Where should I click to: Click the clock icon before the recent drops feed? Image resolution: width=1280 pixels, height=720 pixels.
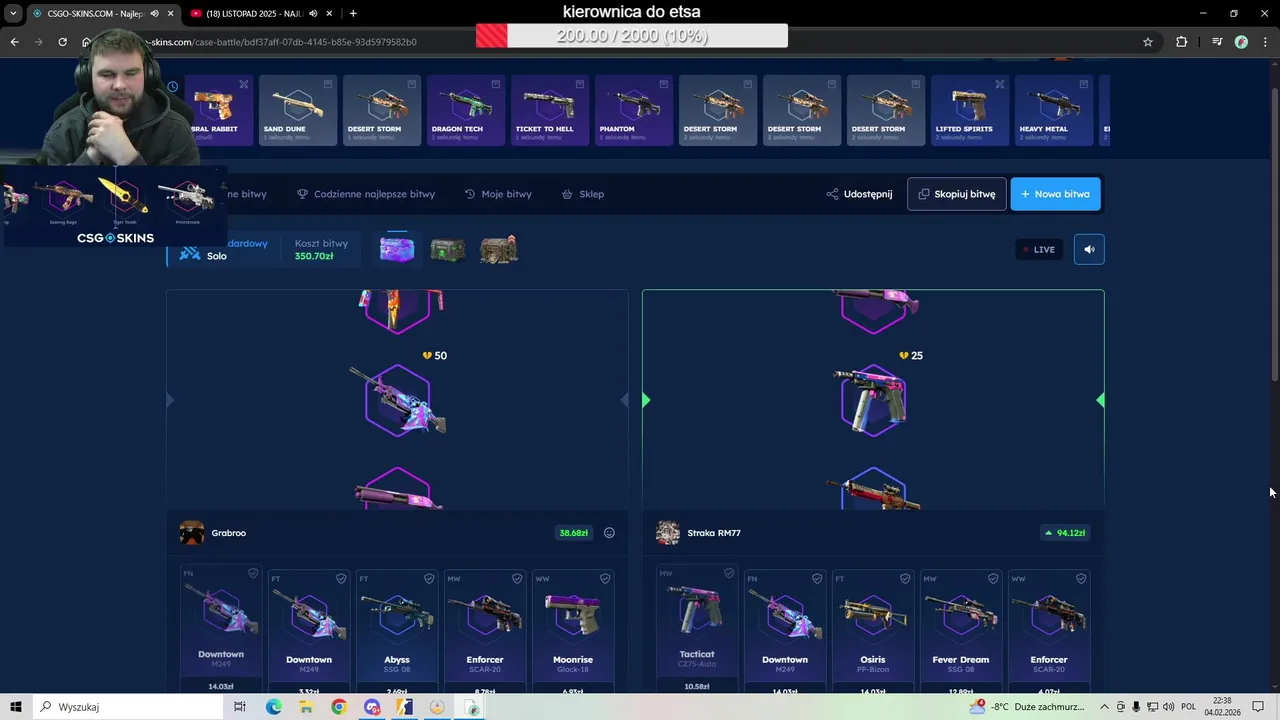coord(173,86)
